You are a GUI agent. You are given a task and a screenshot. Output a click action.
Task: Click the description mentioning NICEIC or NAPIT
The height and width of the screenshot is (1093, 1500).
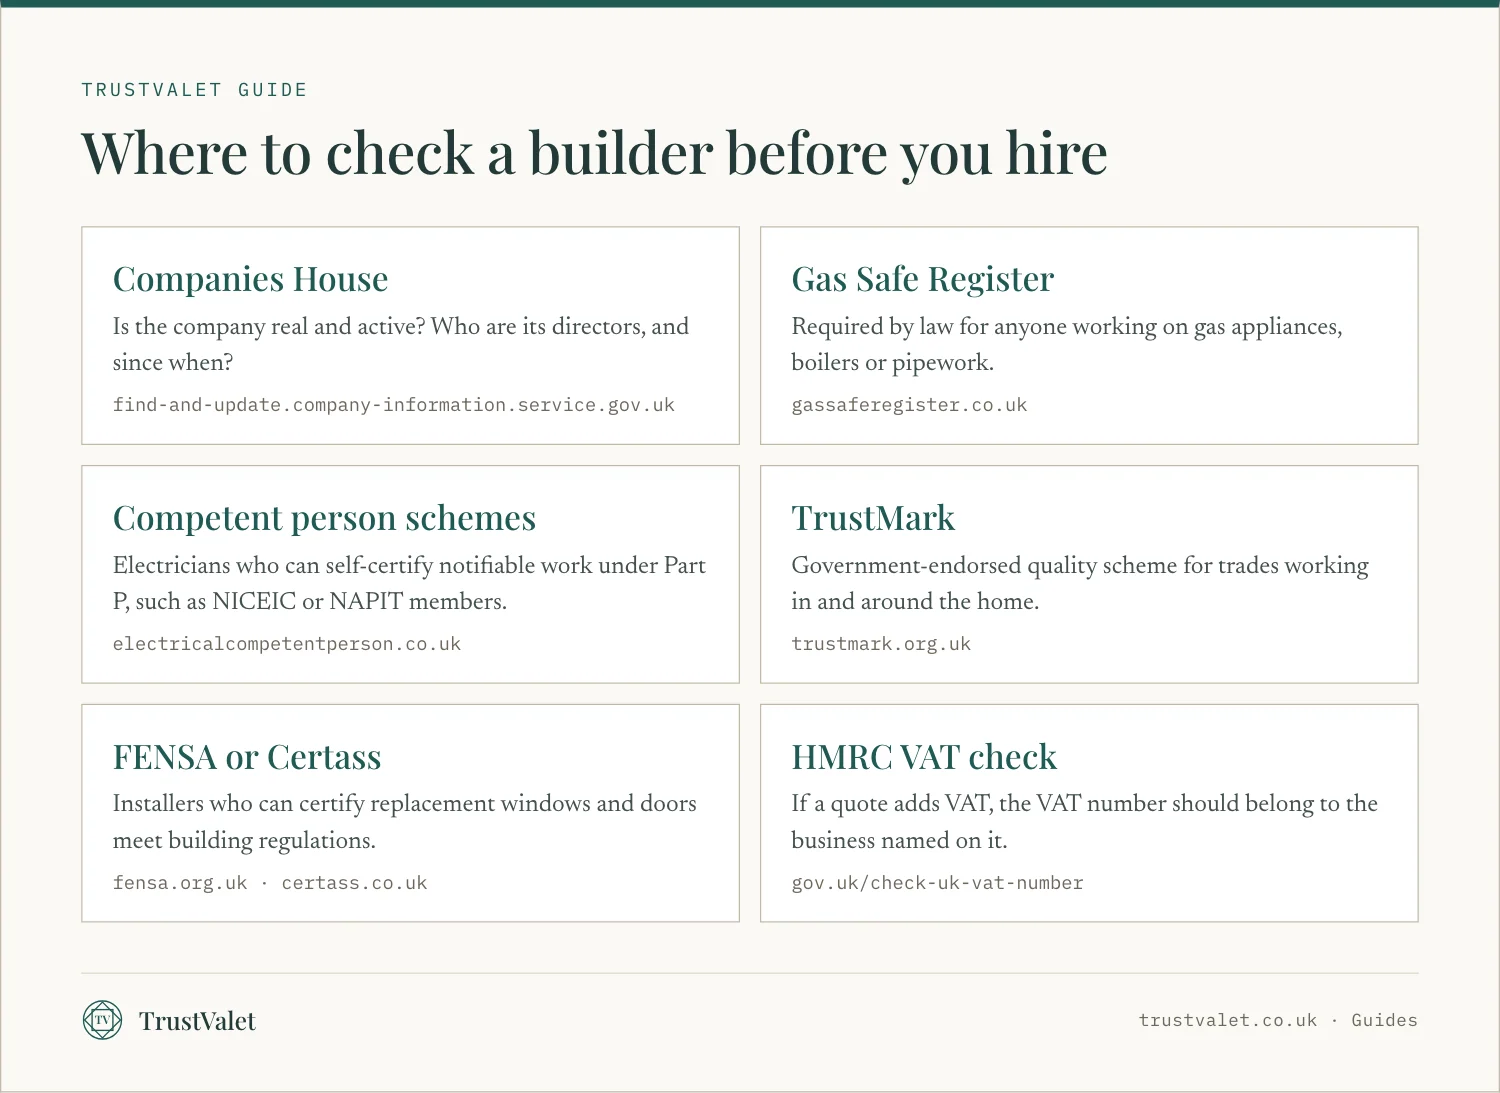tap(409, 583)
